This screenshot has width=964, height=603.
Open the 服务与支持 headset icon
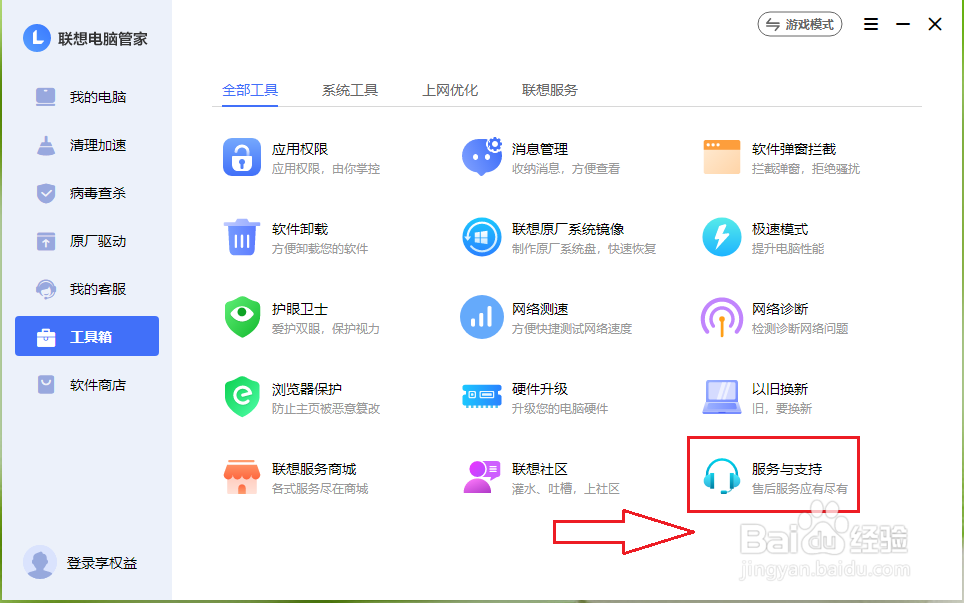722,476
